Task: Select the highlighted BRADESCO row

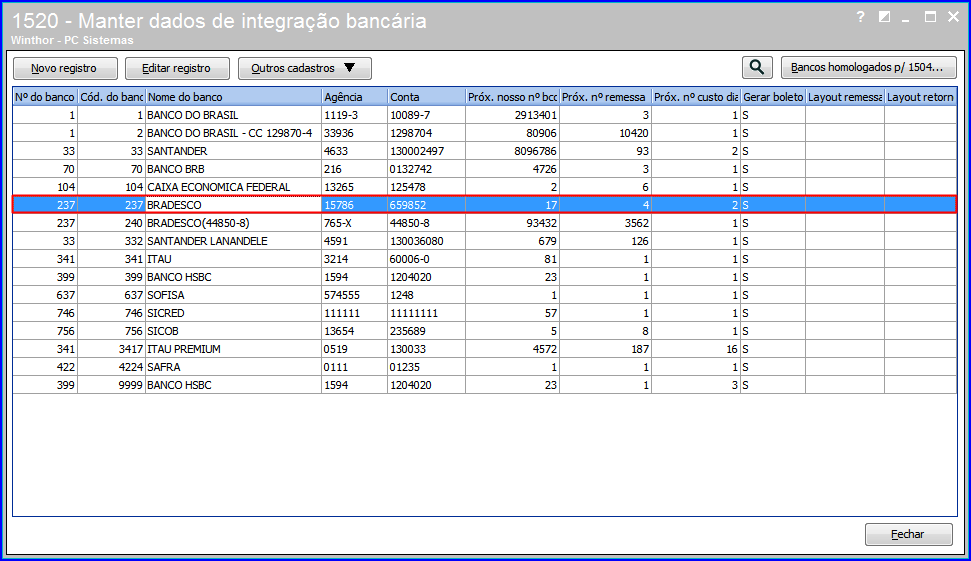Action: (485, 205)
